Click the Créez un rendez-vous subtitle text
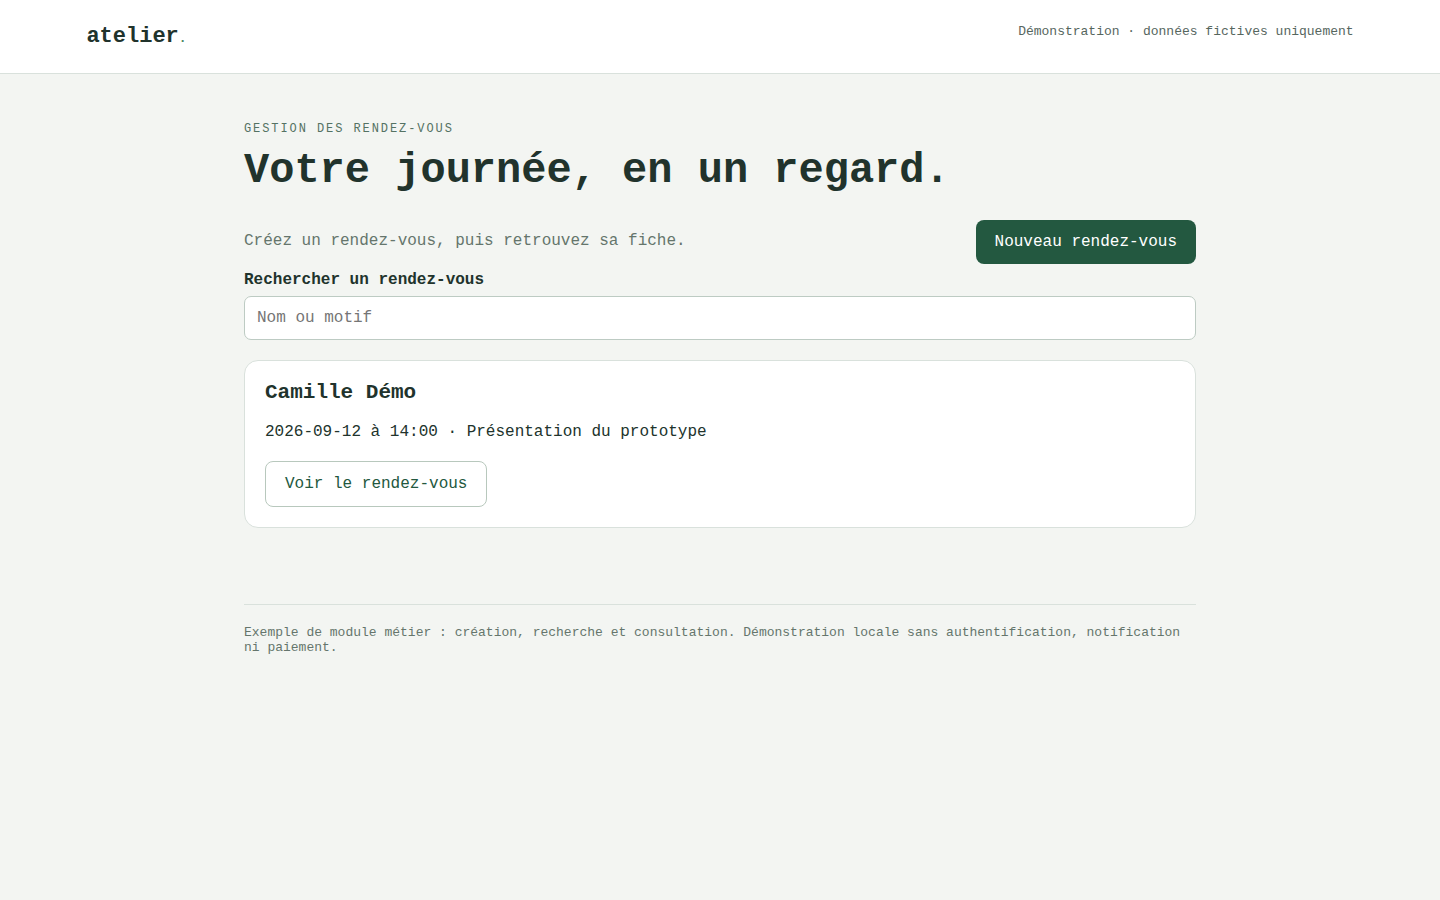Viewport: 1440px width, 900px height. pyautogui.click(x=464, y=240)
